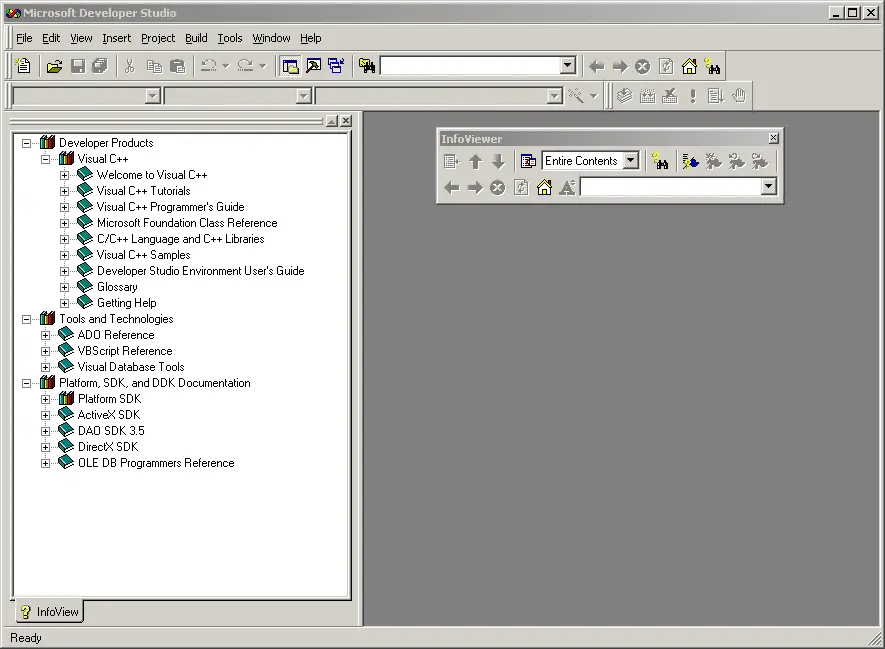This screenshot has height=649, width=885.
Task: Click InfoViewer Previous Topic up arrow
Action: point(475,162)
